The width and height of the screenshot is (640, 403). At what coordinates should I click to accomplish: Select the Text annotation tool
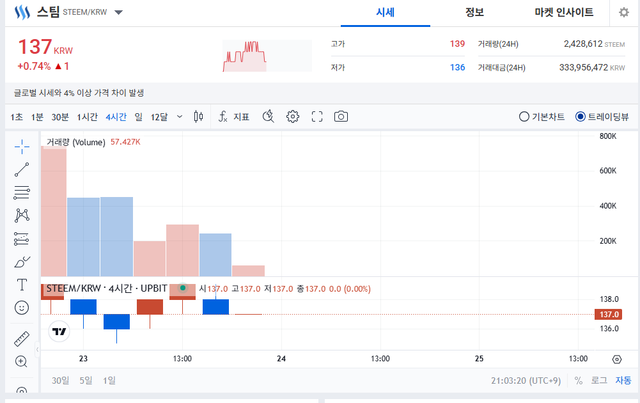click(22, 285)
